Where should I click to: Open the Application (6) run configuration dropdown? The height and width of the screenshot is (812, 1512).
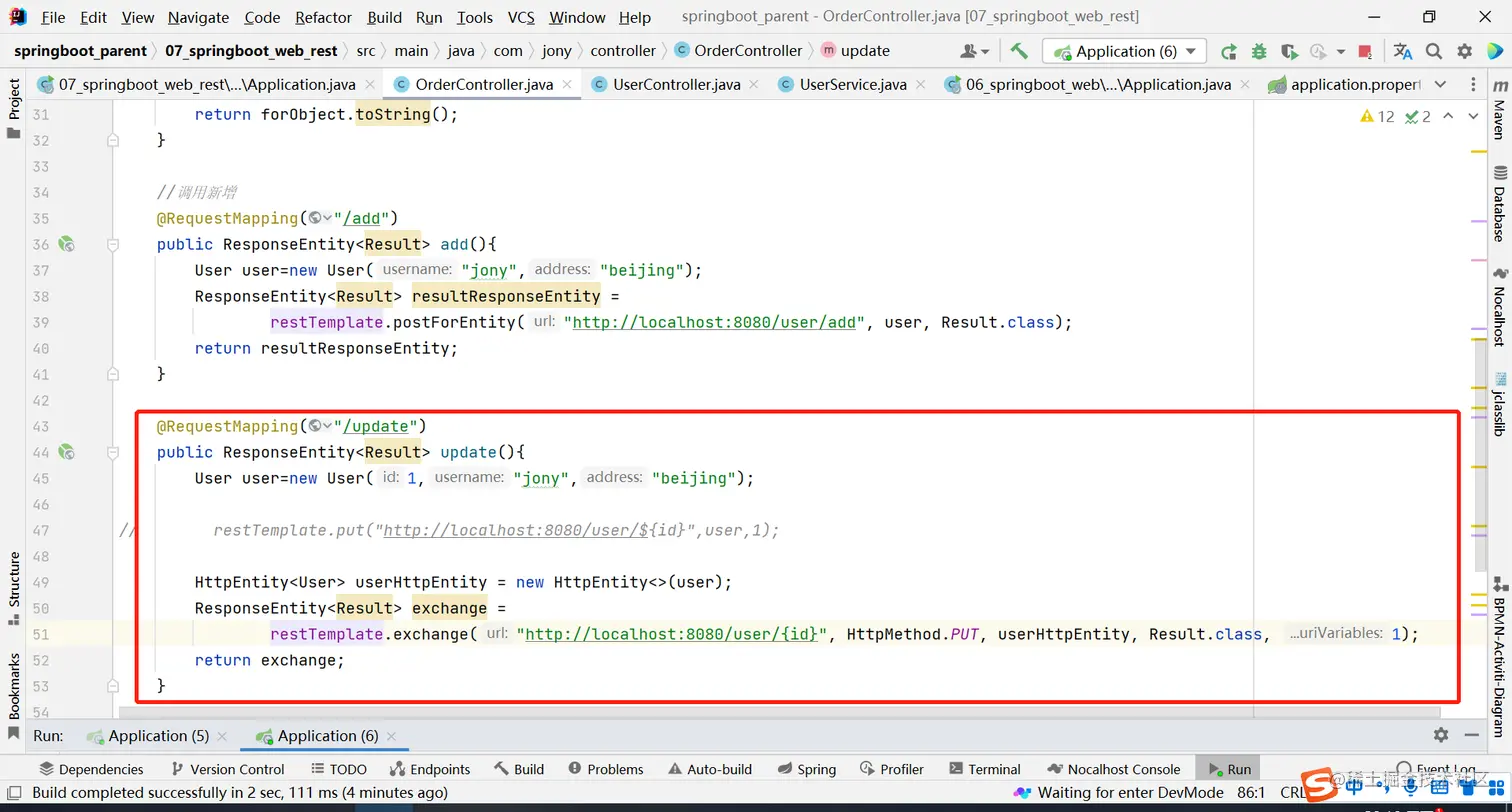tap(1124, 51)
